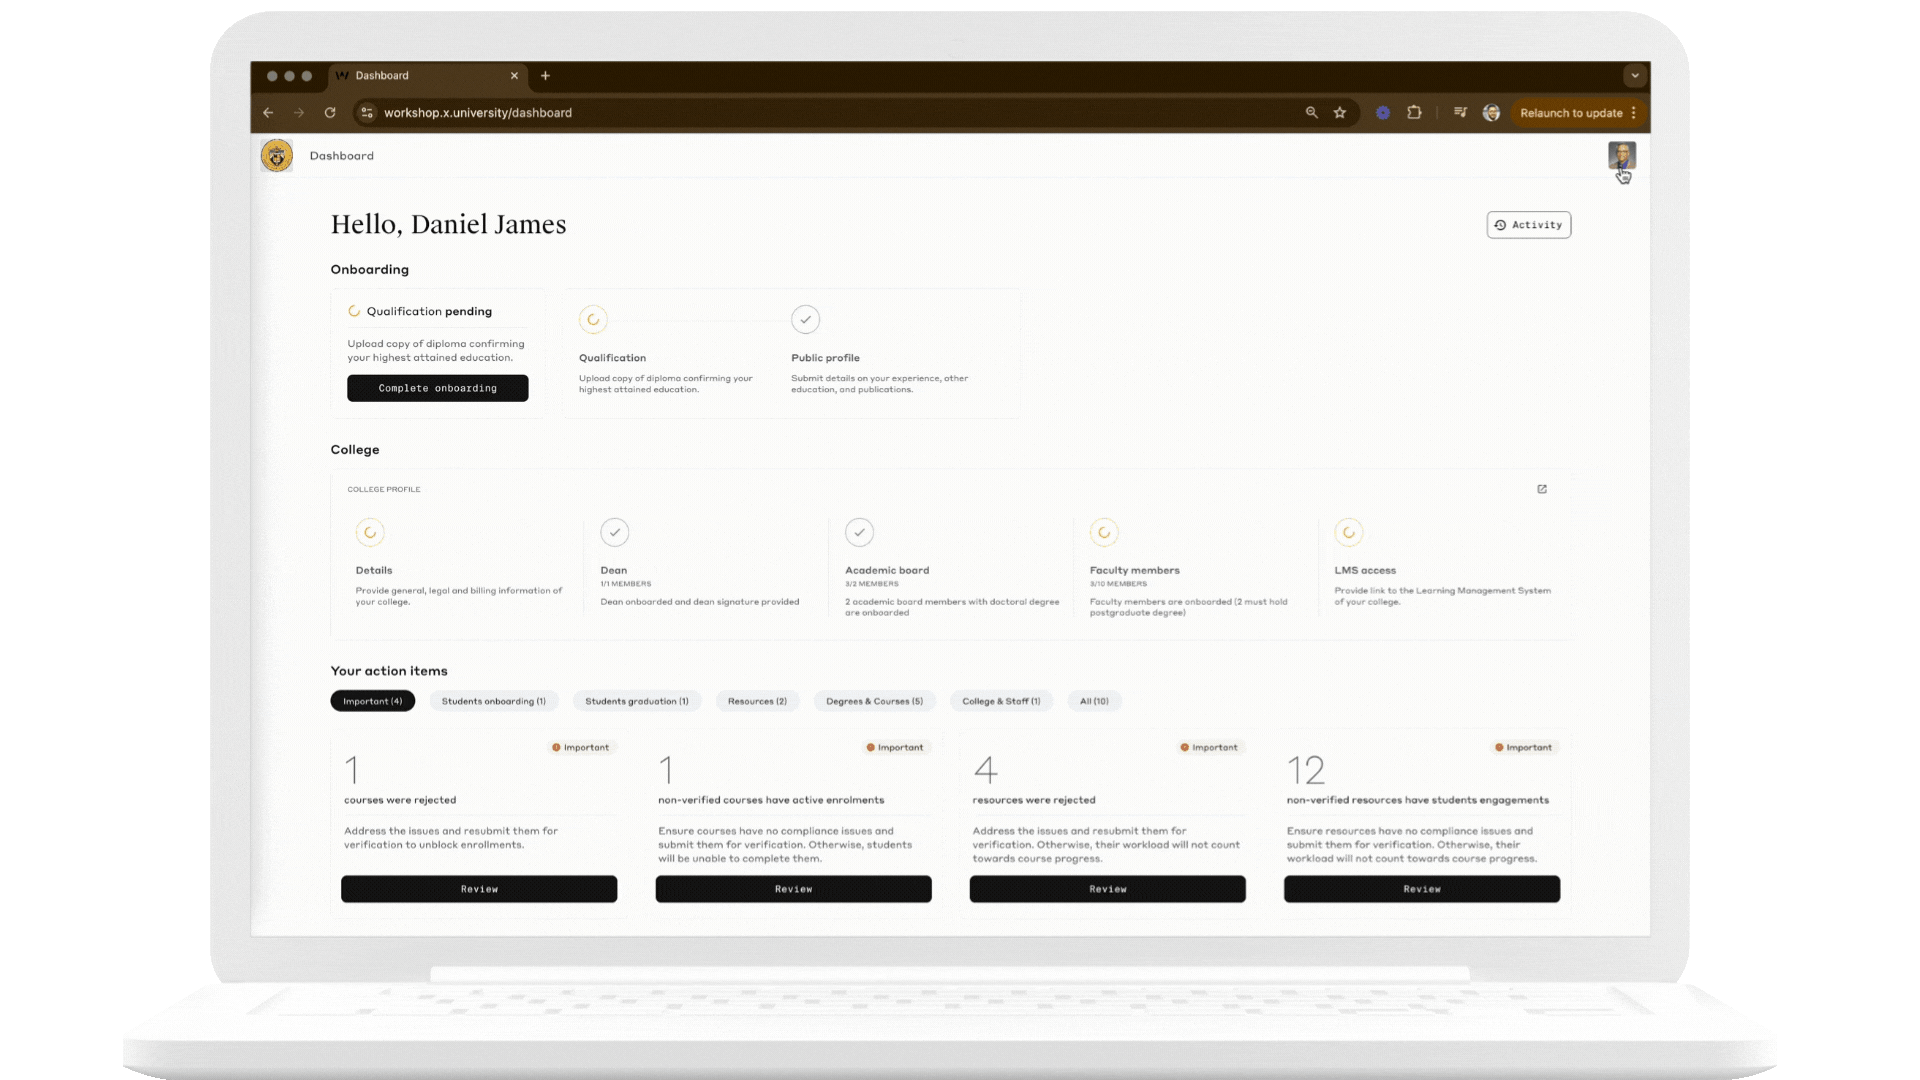Open the Activity button
1920x1080 pixels.
point(1528,225)
